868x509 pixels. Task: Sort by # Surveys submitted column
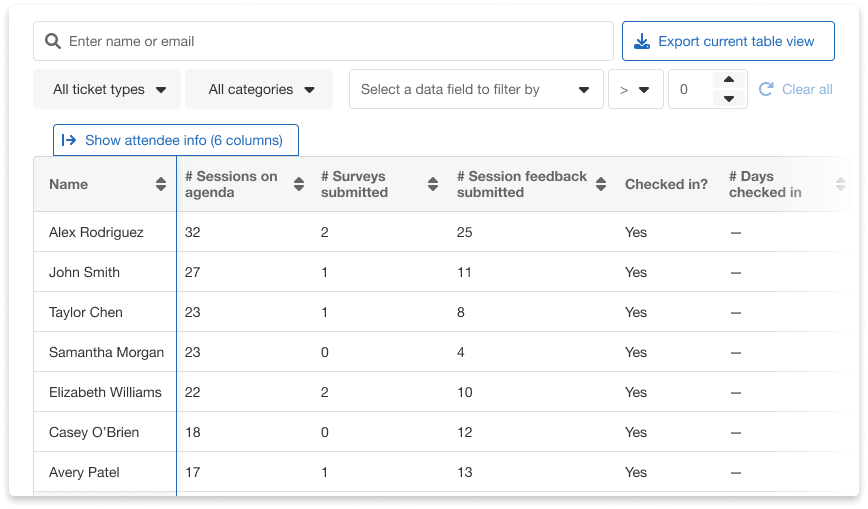pos(433,184)
